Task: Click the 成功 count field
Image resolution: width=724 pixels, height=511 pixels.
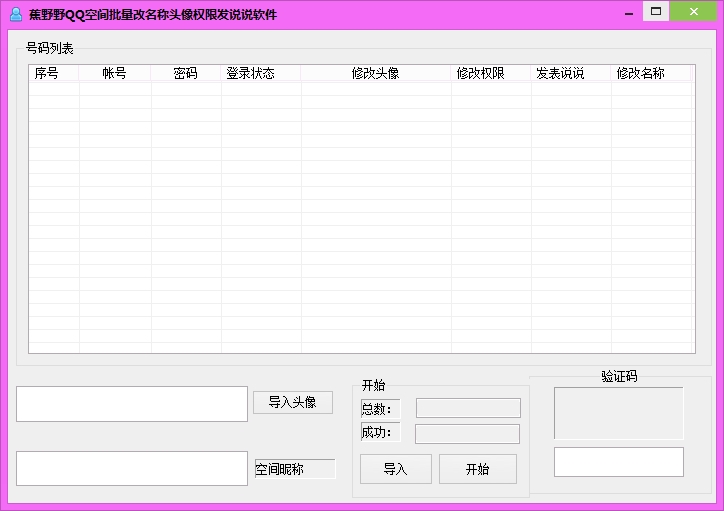Action: tap(467, 434)
